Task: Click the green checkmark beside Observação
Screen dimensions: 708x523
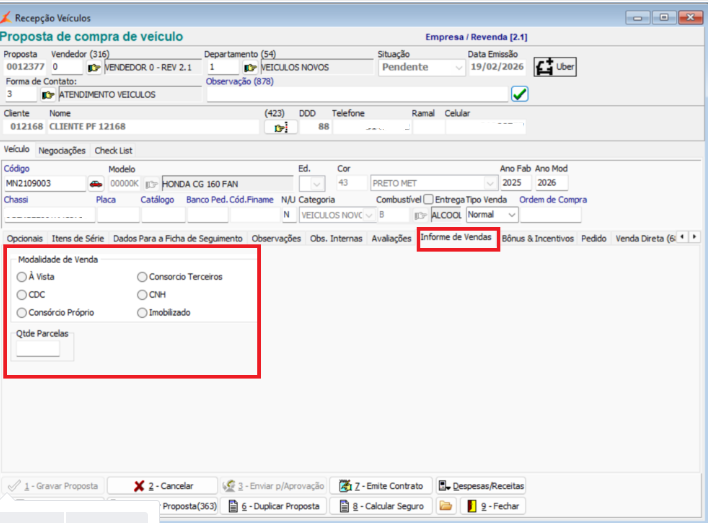Action: click(520, 94)
